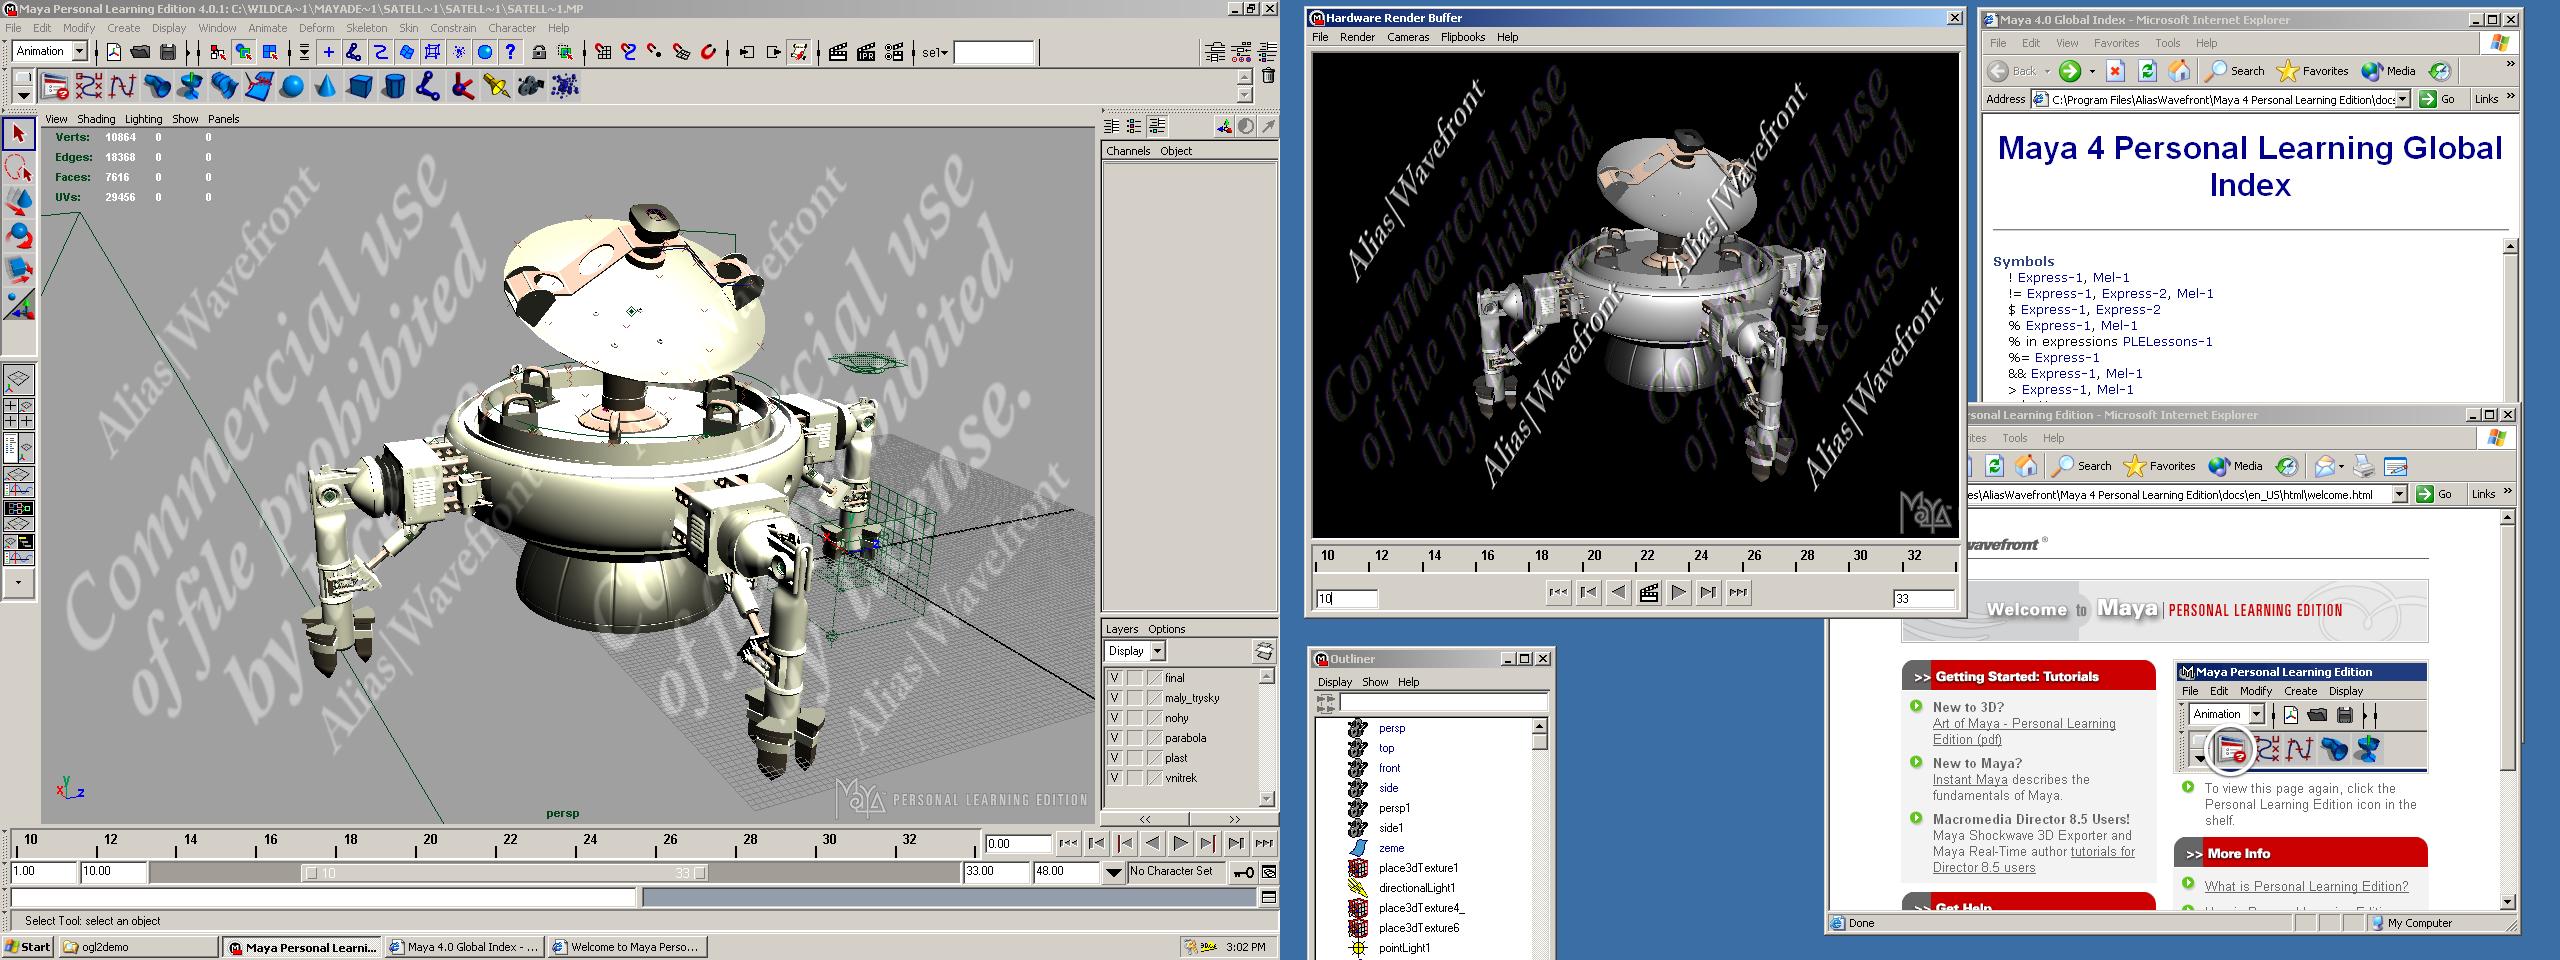This screenshot has height=960, width=2560.
Task: Open Flipbooks menu in Hardware Render Buffer
Action: tap(1463, 37)
